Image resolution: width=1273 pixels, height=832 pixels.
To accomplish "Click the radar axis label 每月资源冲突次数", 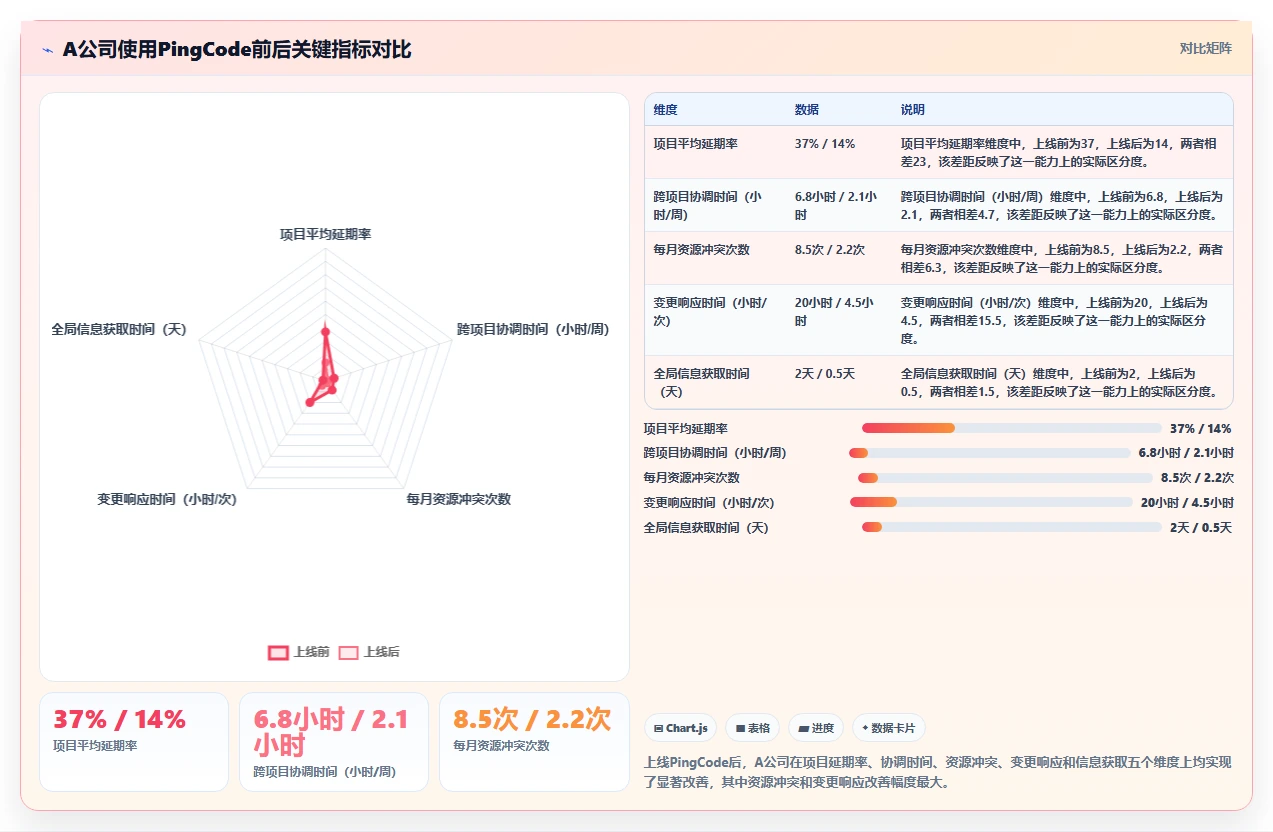I will pyautogui.click(x=458, y=499).
